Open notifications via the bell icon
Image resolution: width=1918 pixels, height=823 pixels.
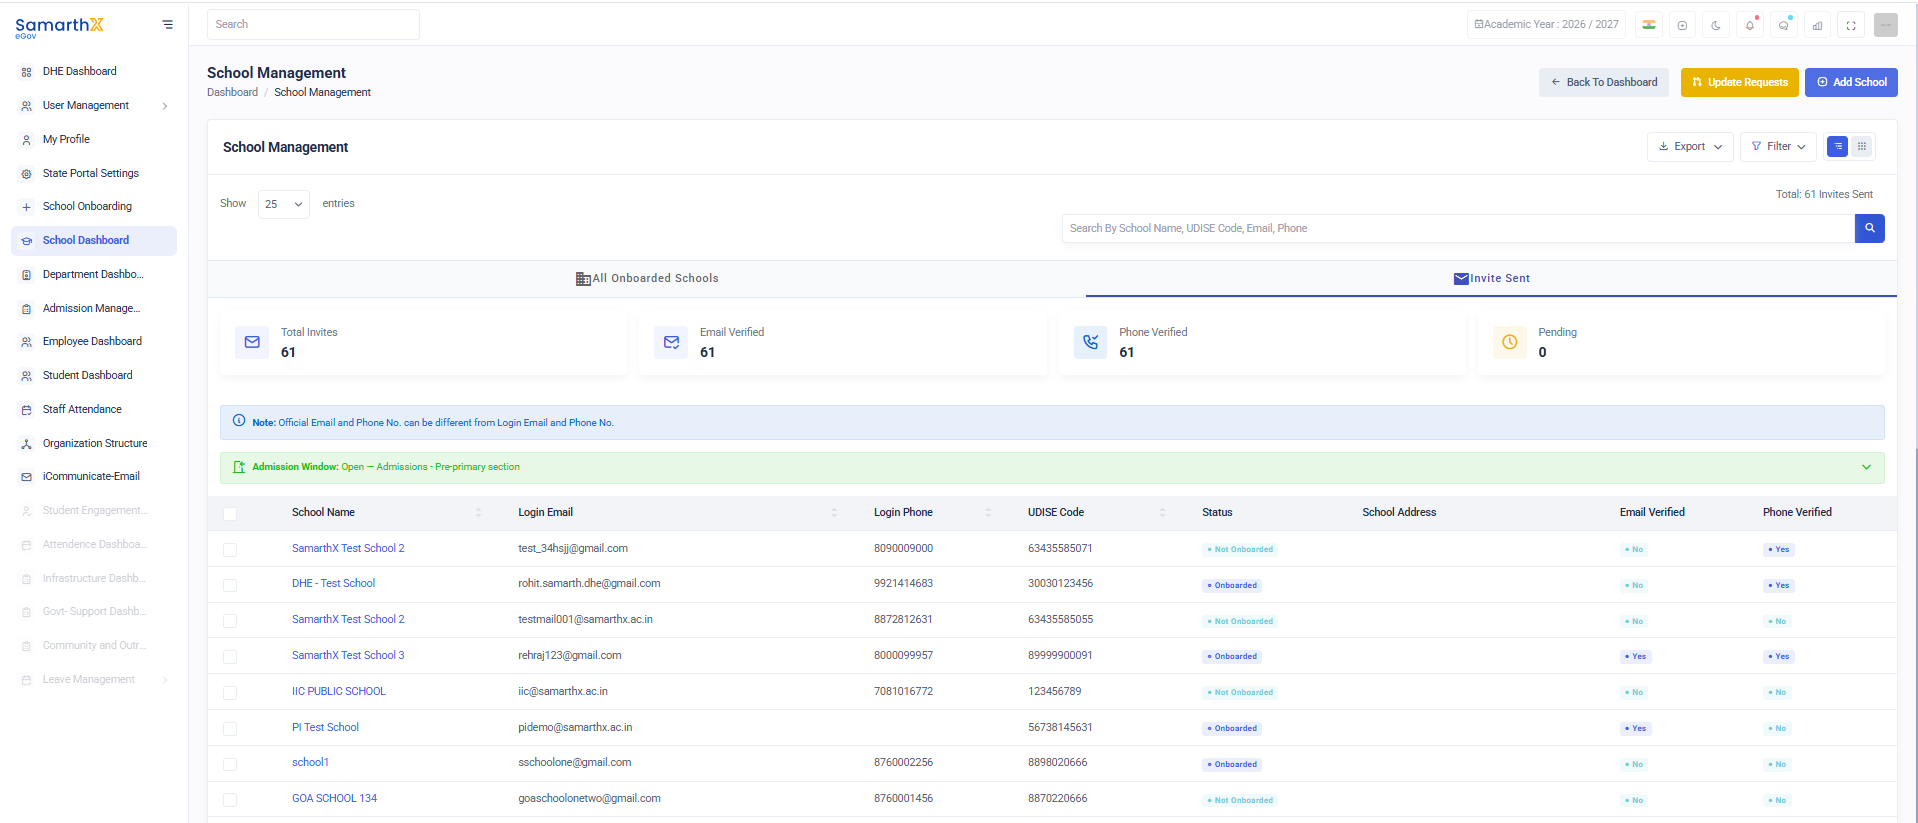[x=1750, y=25]
